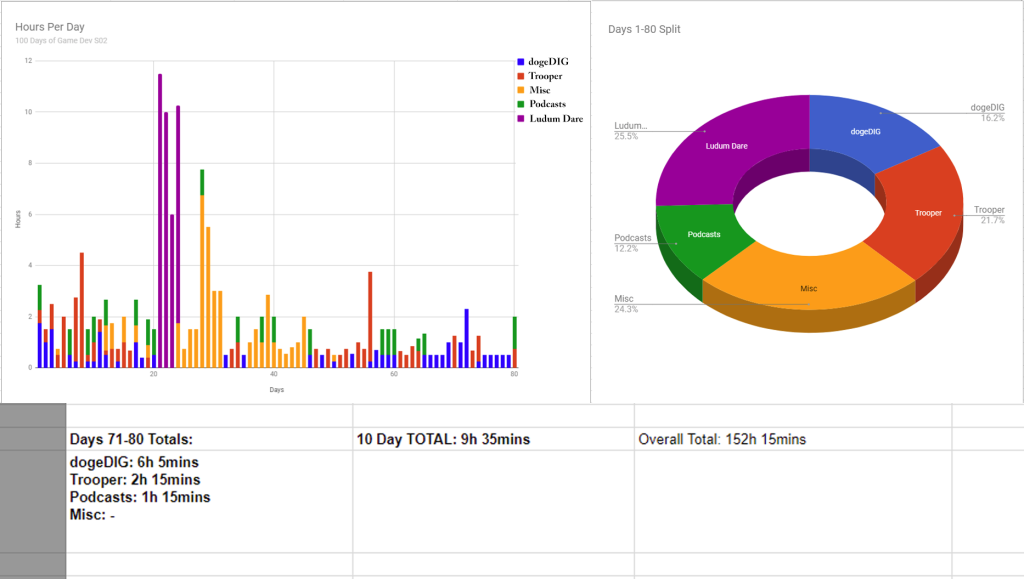The width and height of the screenshot is (1024, 579).
Task: Click the "Days" horizontal axis title
Action: pyautogui.click(x=275, y=389)
